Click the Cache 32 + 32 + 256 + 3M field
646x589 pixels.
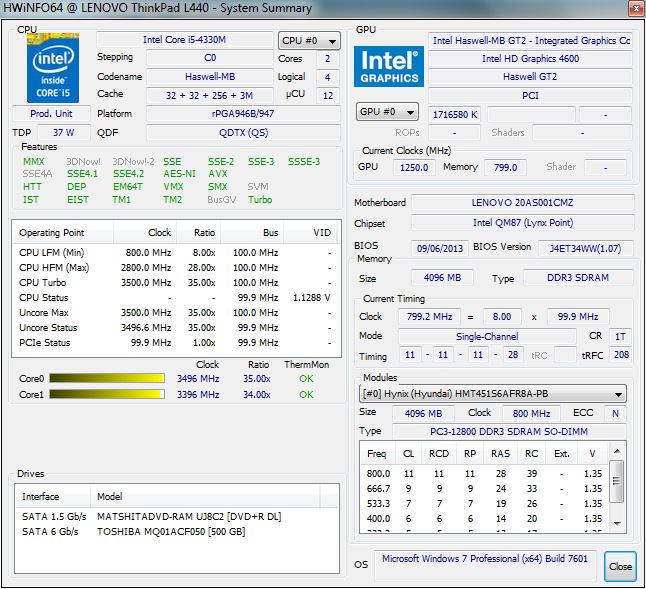click(x=210, y=96)
